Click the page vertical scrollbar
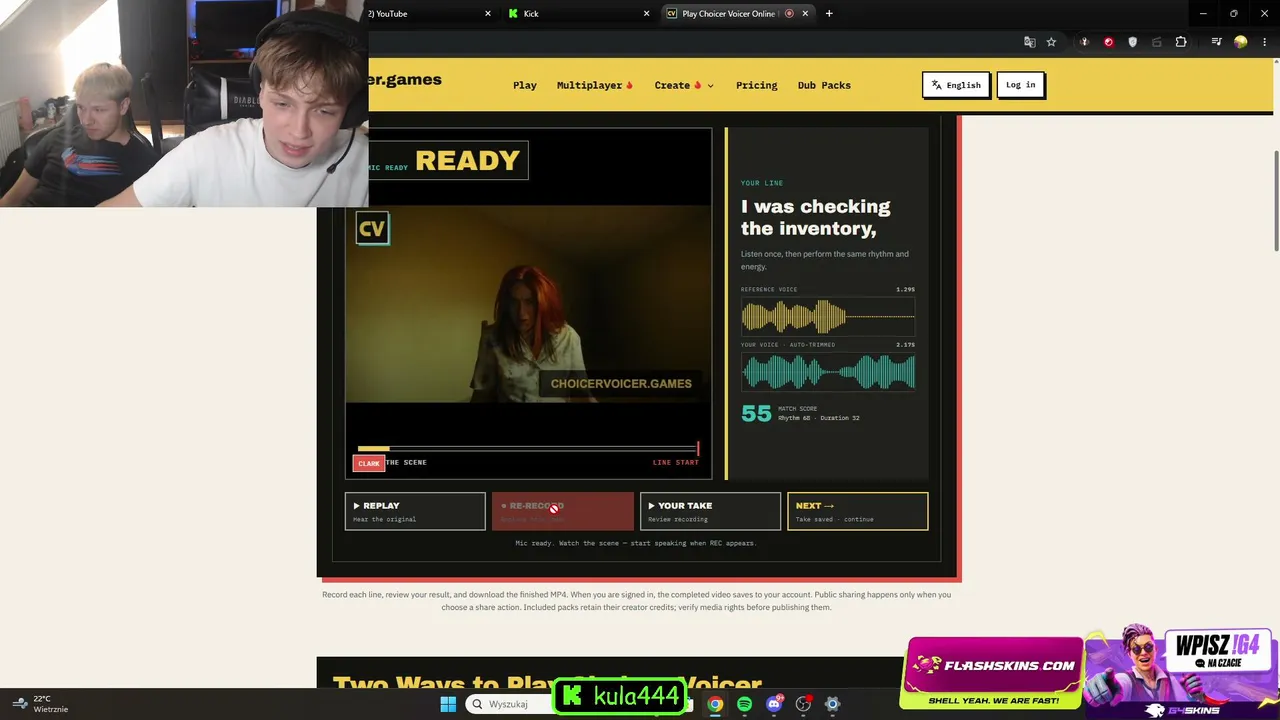This screenshot has width=1280, height=720. [x=1275, y=200]
